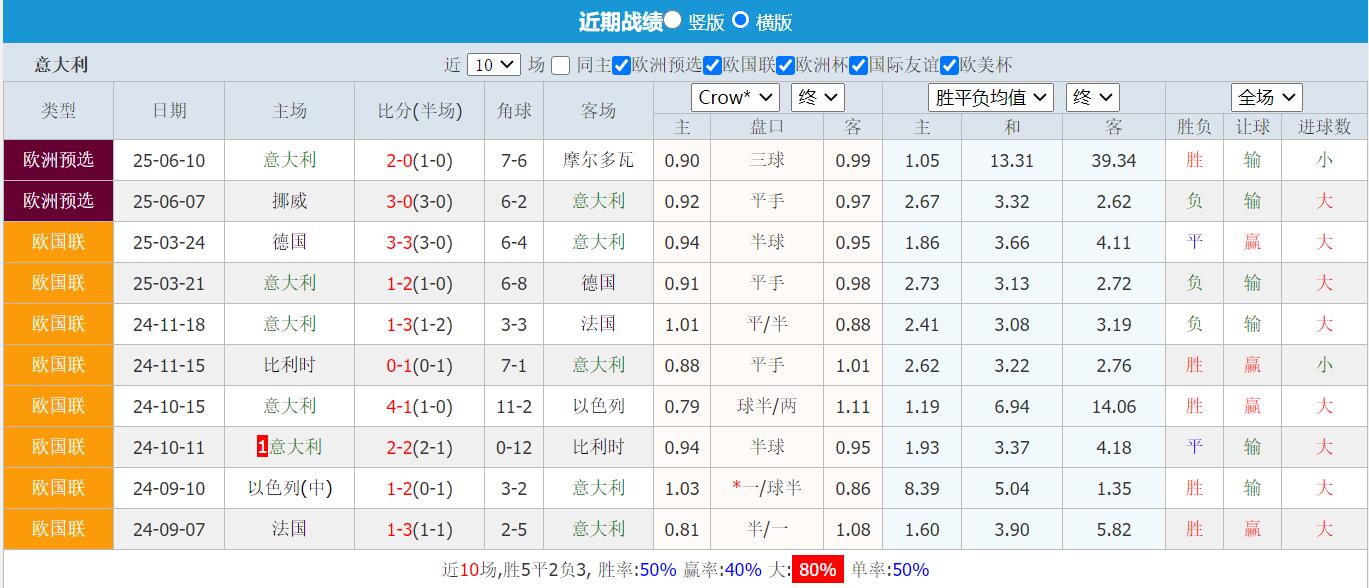
Task: Click the 2-0(1-0) score link
Action: point(418,159)
